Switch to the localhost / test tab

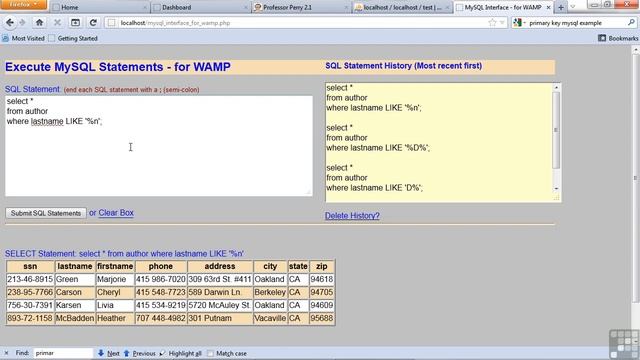point(402,7)
